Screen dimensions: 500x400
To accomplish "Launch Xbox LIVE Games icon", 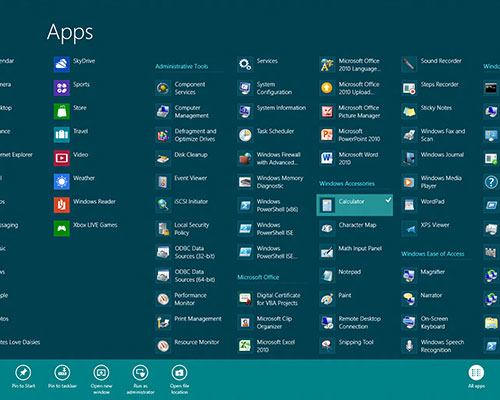I will pos(62,228).
